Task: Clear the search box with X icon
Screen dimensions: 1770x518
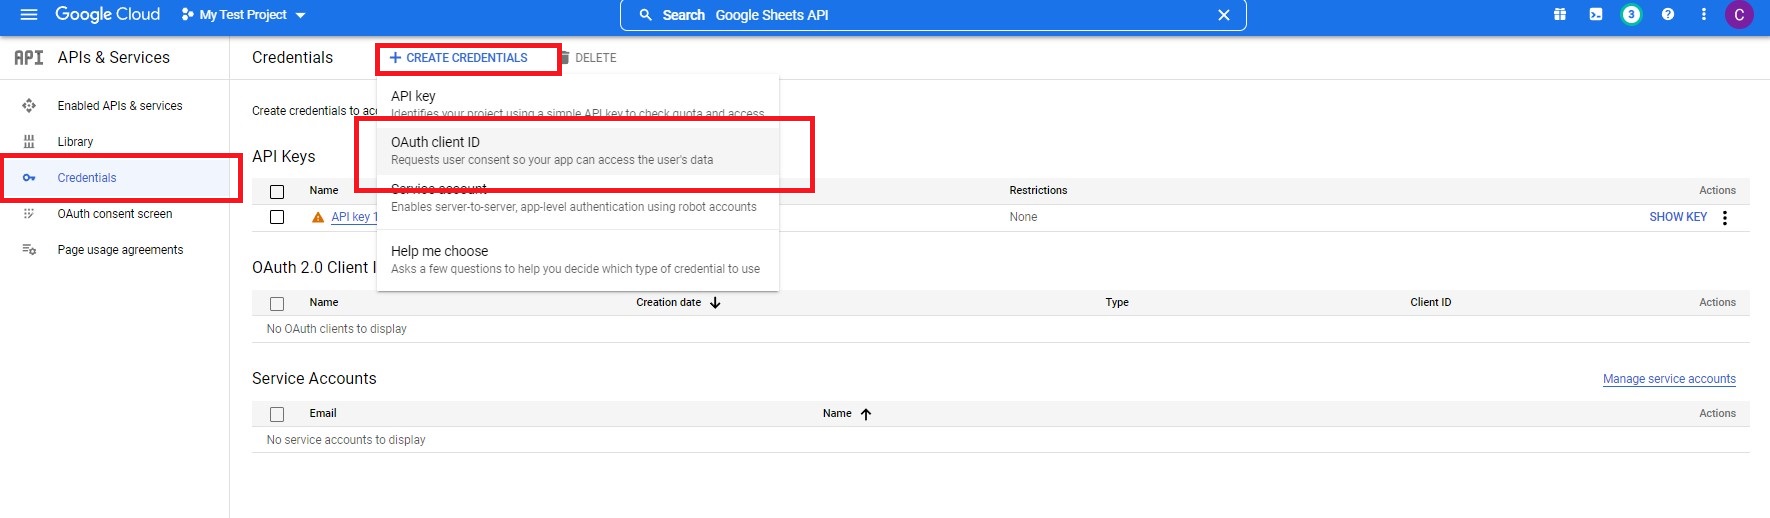Action: [1223, 15]
